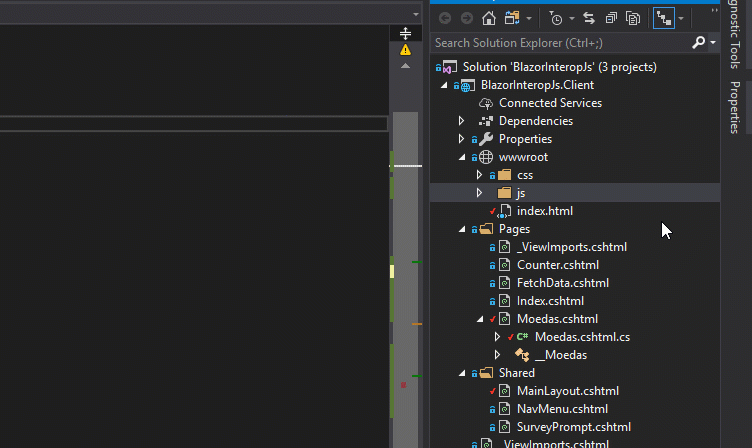Select Solution 'BlazorInteropJs' root node

click(560, 67)
